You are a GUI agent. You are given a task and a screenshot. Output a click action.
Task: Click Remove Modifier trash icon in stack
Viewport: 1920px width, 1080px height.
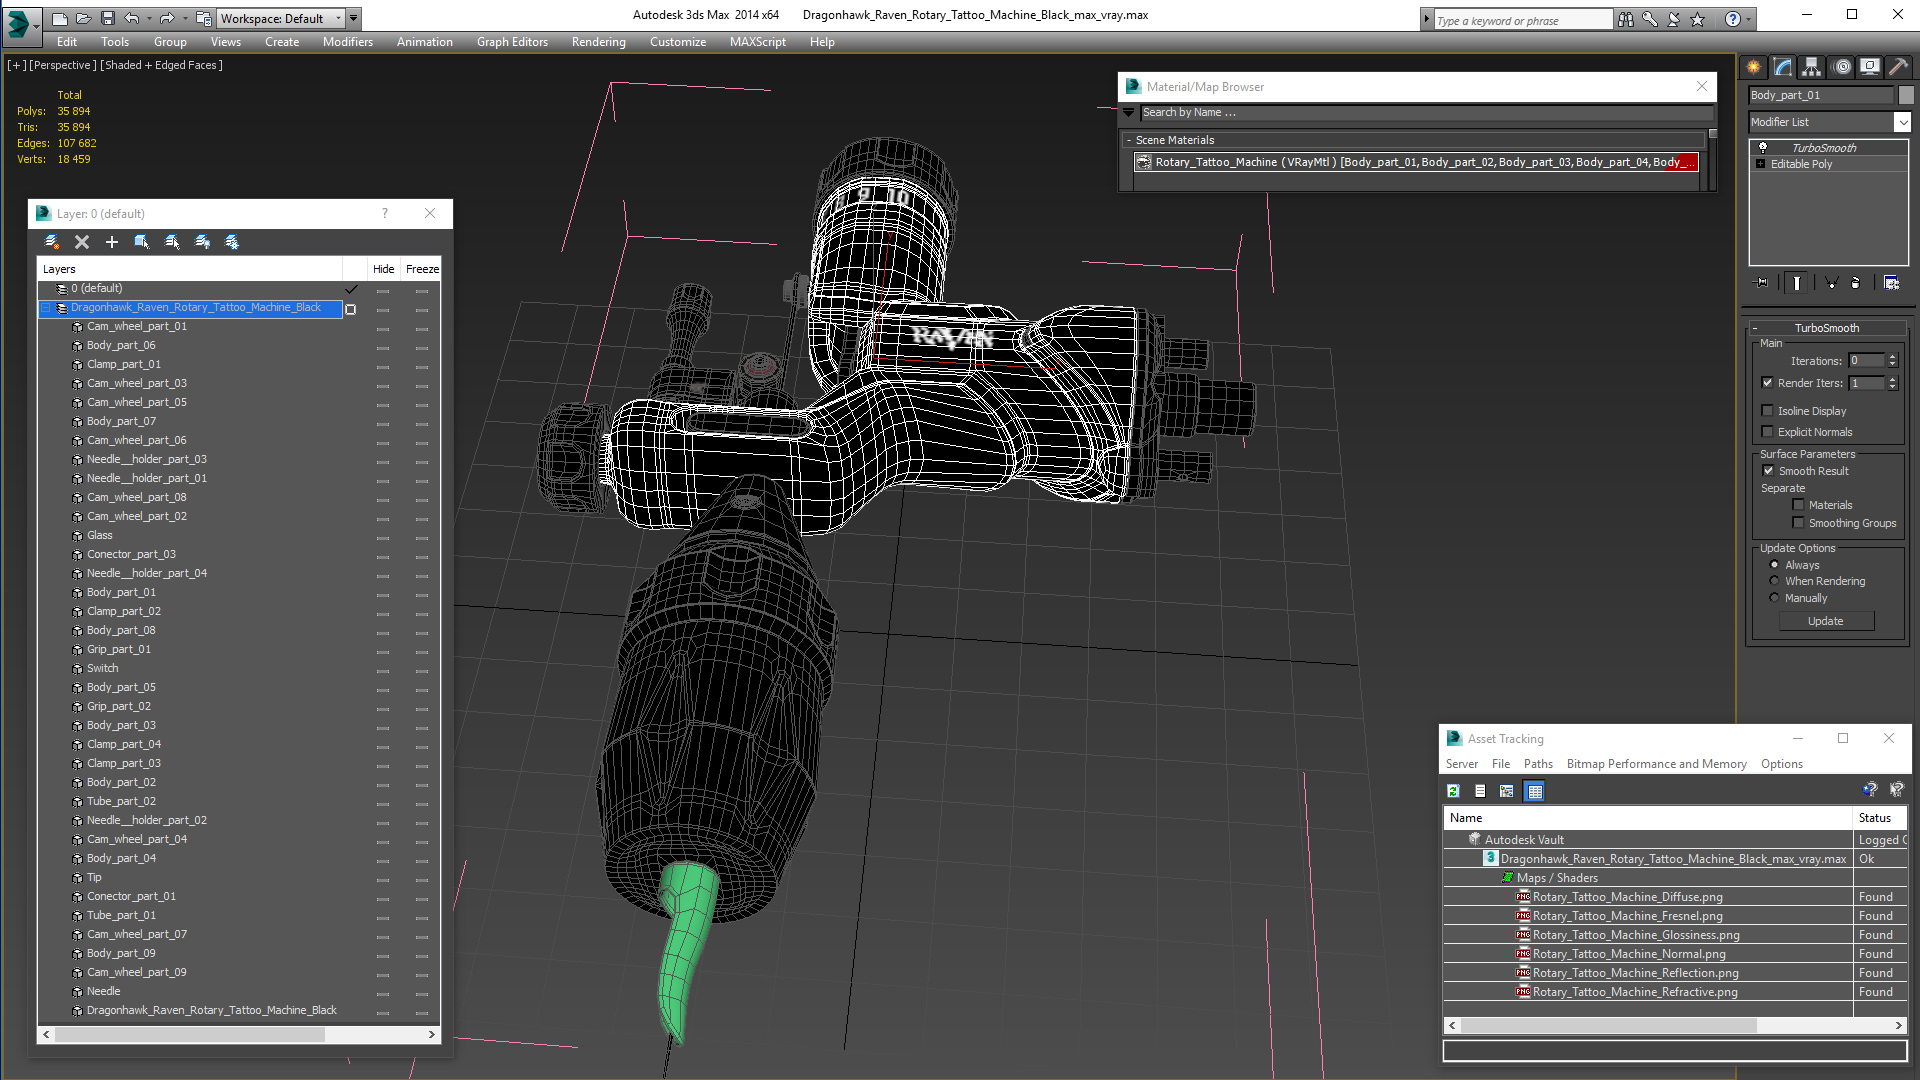click(x=1856, y=283)
